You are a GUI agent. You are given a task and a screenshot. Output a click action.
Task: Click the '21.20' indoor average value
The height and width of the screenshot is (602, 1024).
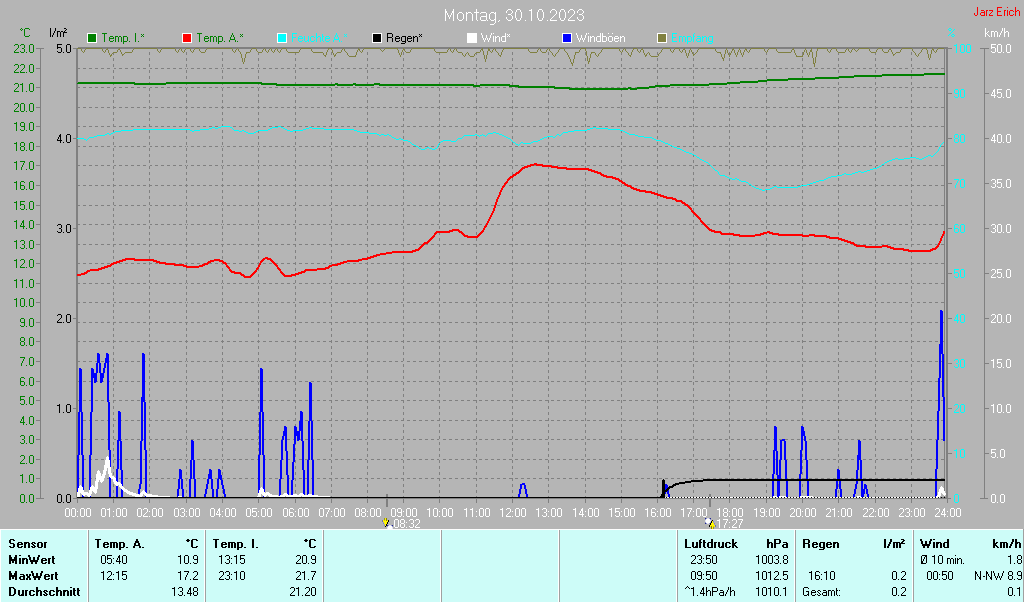302,592
